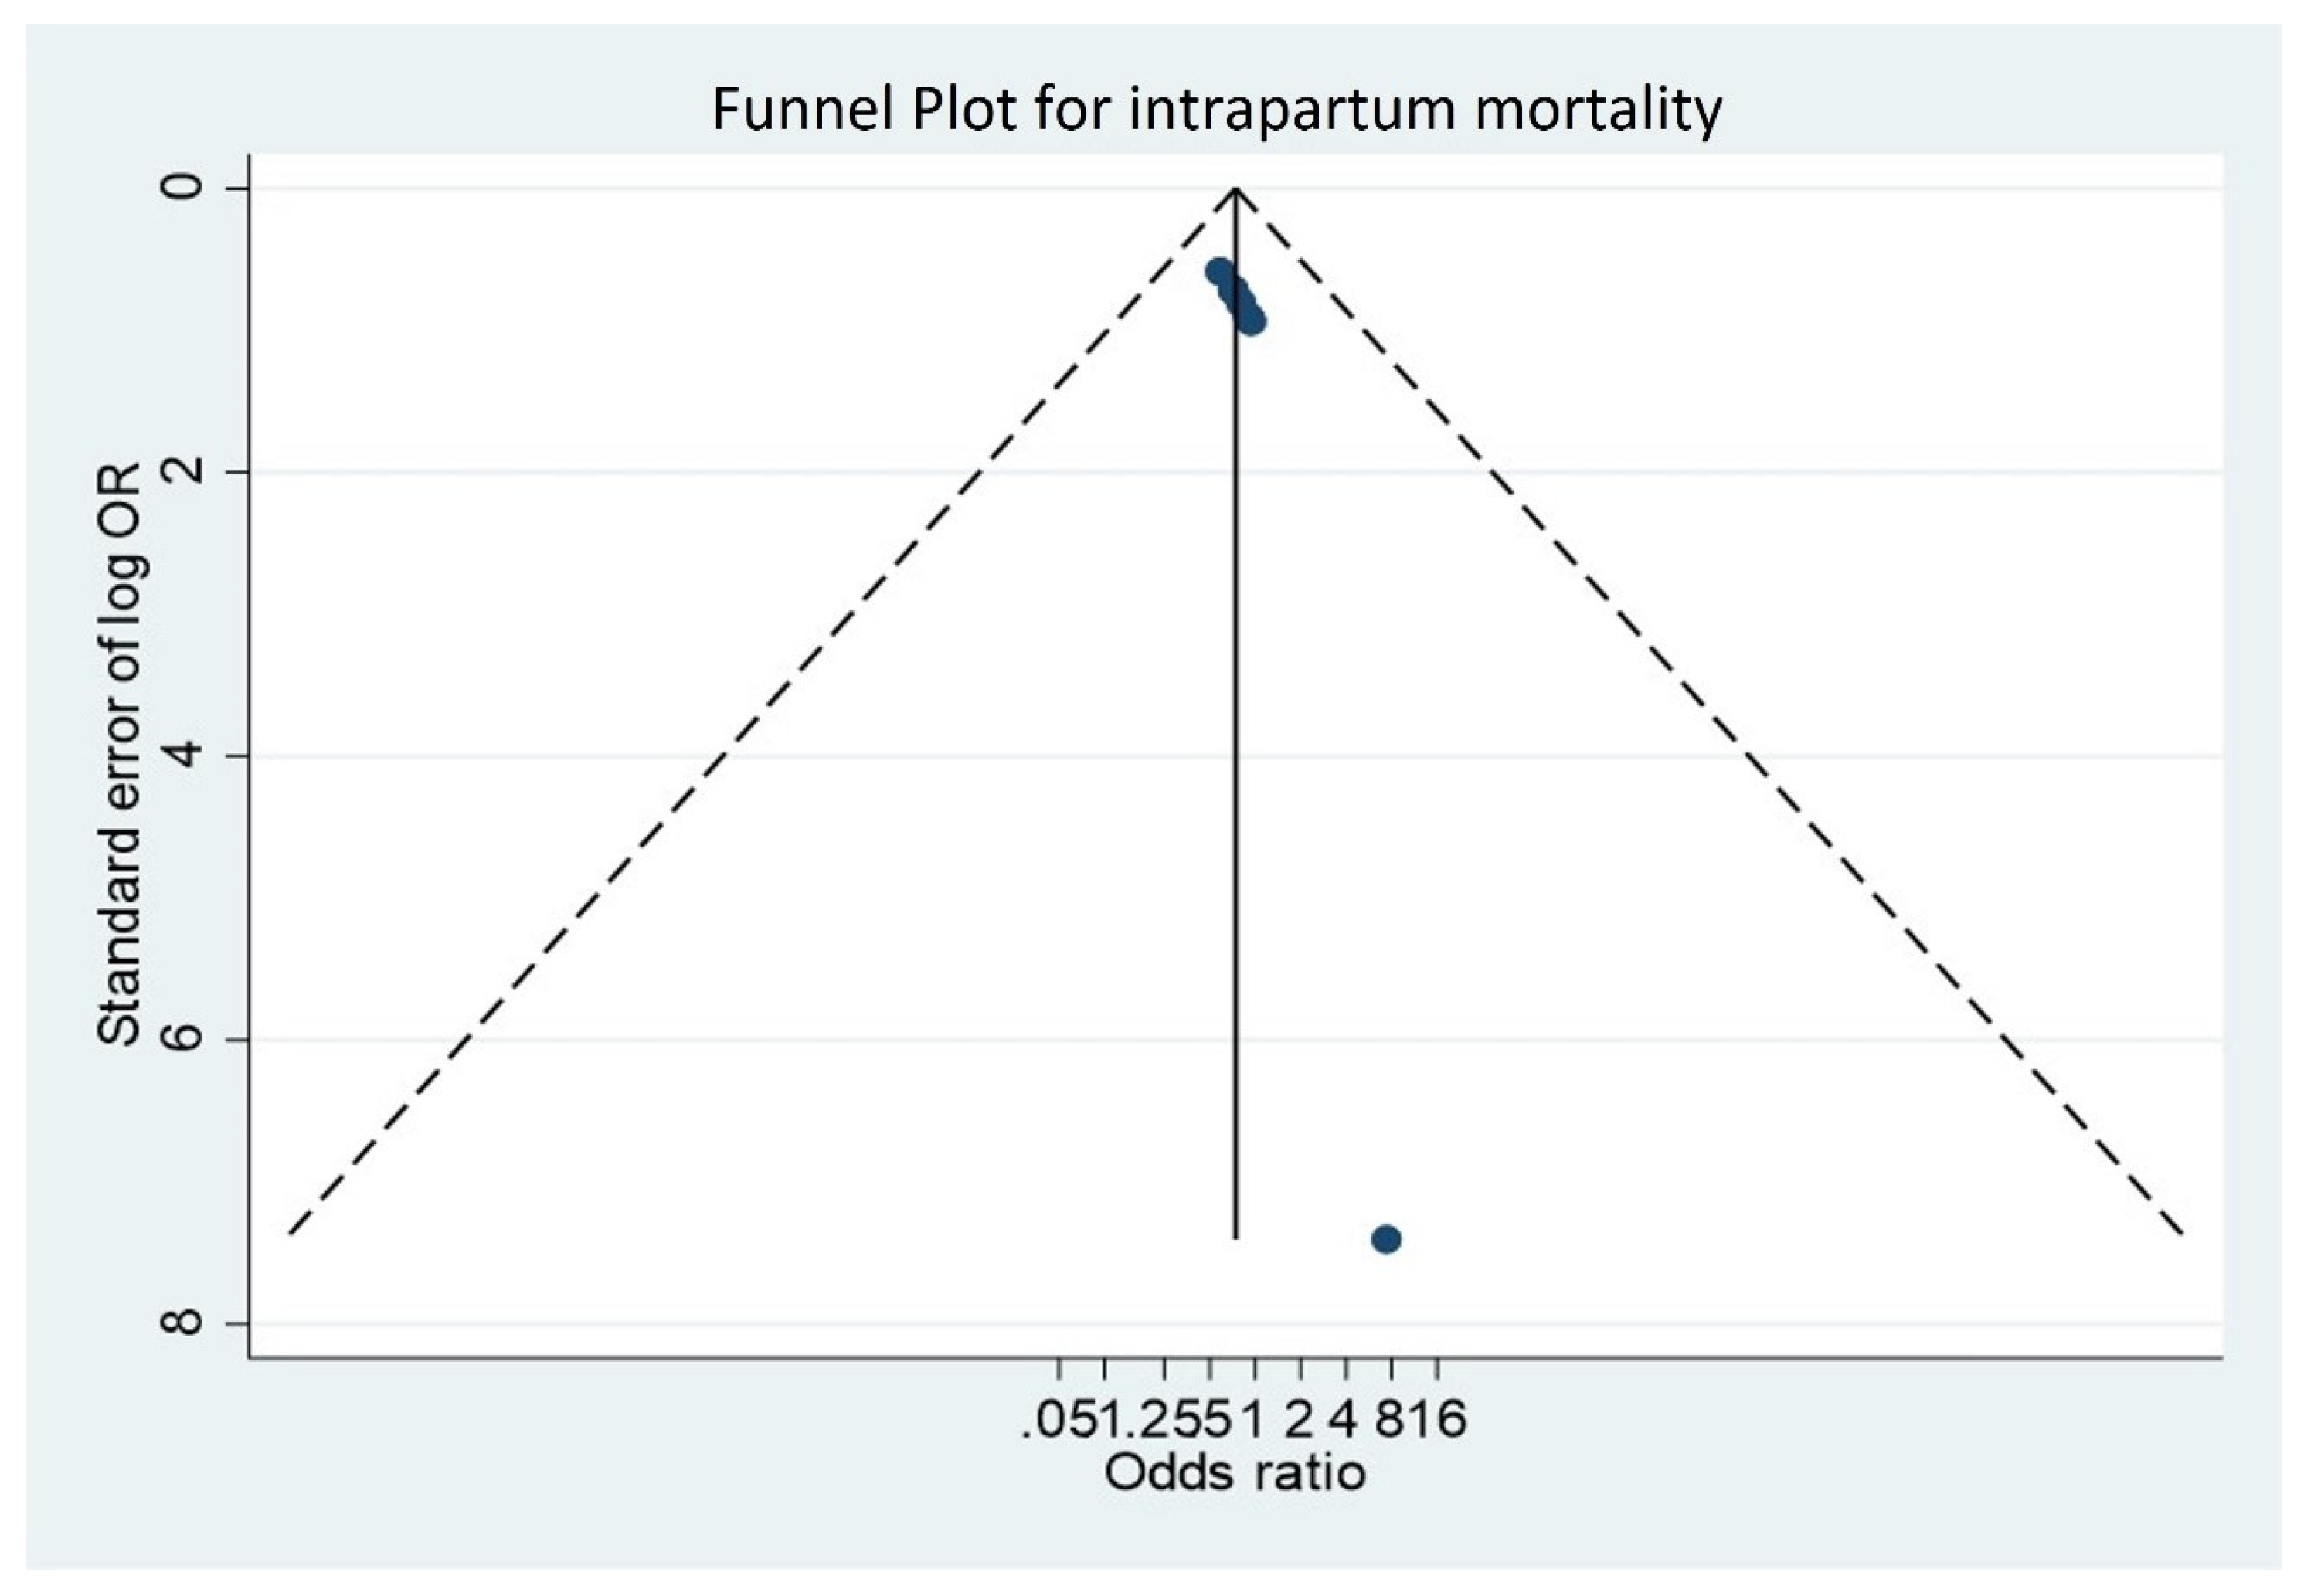The width and height of the screenshot is (2304, 1596).
Task: Select the isolated outlier data point near the bottom
Action: pyautogui.click(x=1386, y=1240)
